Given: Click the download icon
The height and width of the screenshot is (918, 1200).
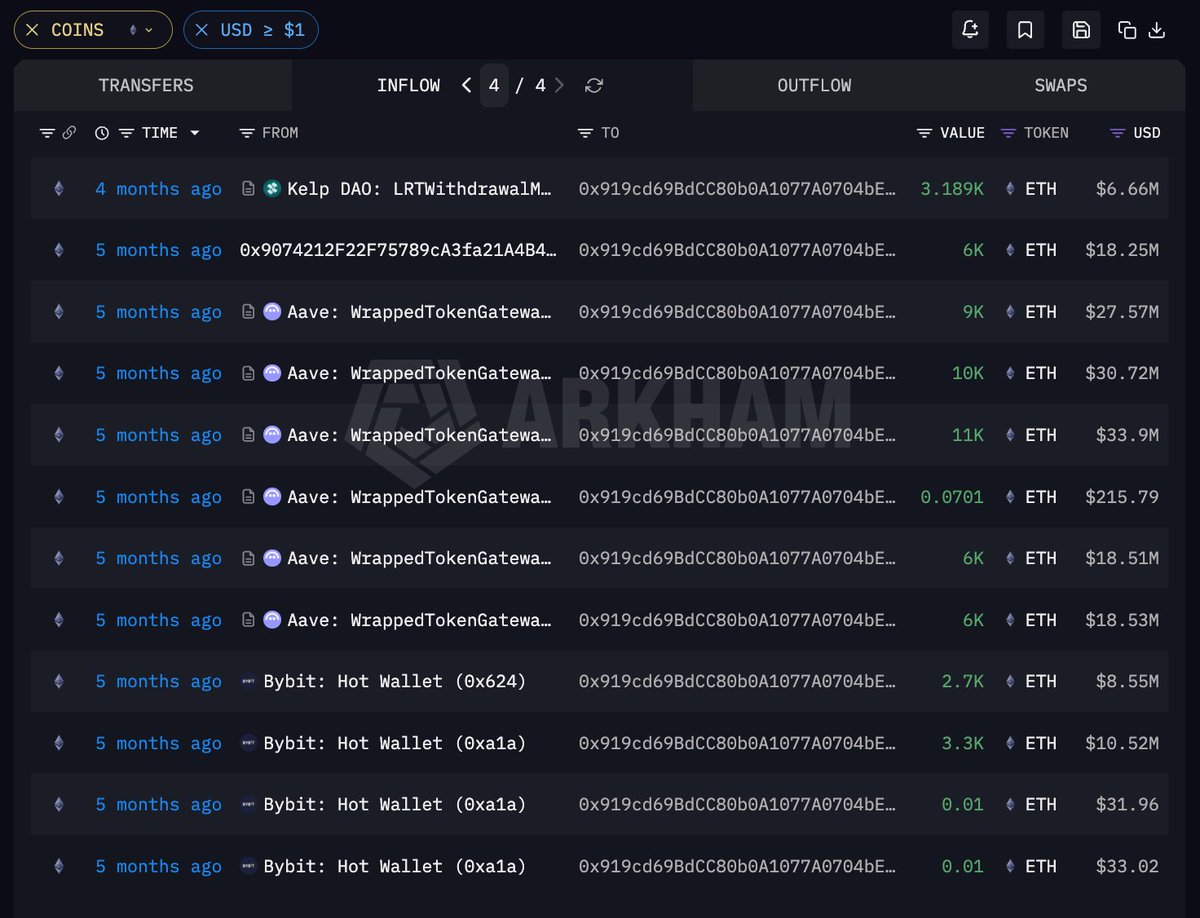Looking at the screenshot, I should coord(1157,30).
